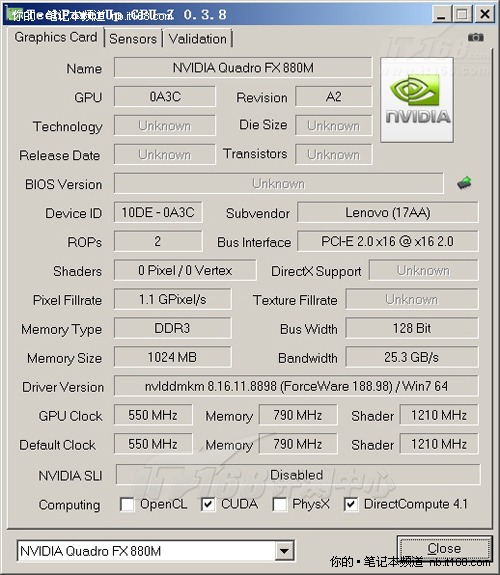
Task: Close the window with the X button
Action: [485, 14]
